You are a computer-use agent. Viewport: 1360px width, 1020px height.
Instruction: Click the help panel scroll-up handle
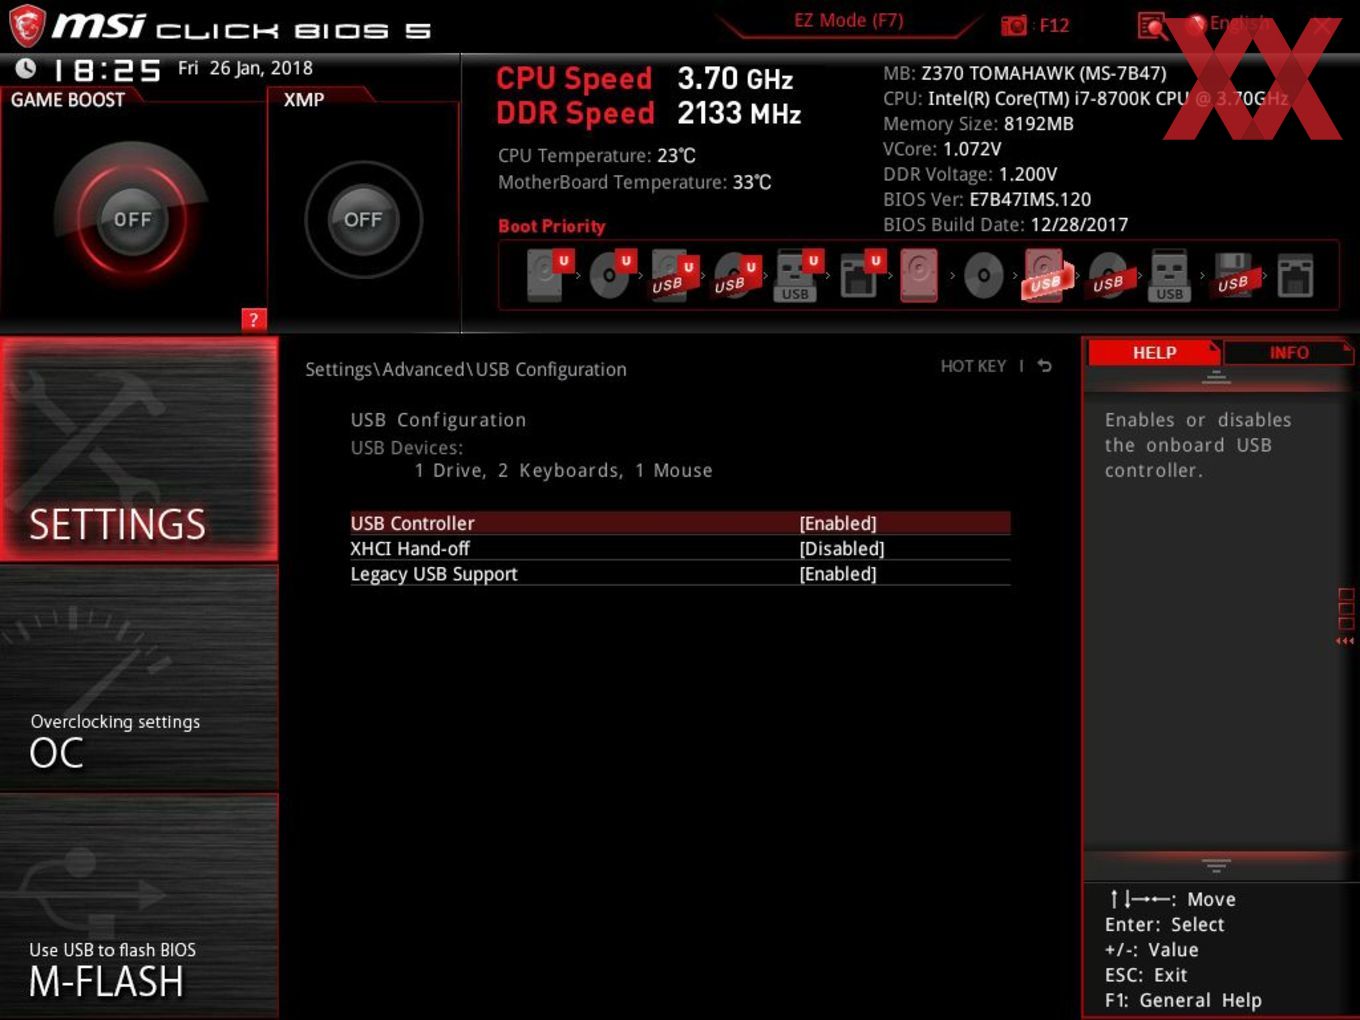[x=1216, y=378]
